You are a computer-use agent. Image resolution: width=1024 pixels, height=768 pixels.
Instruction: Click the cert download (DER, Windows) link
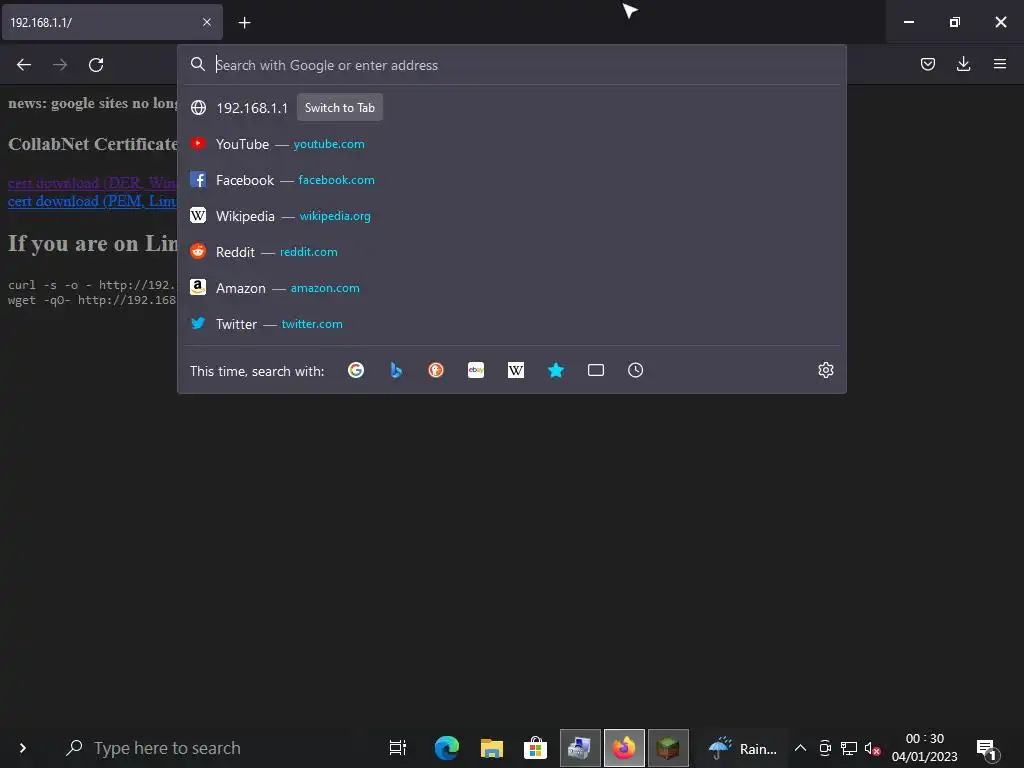click(x=92, y=183)
